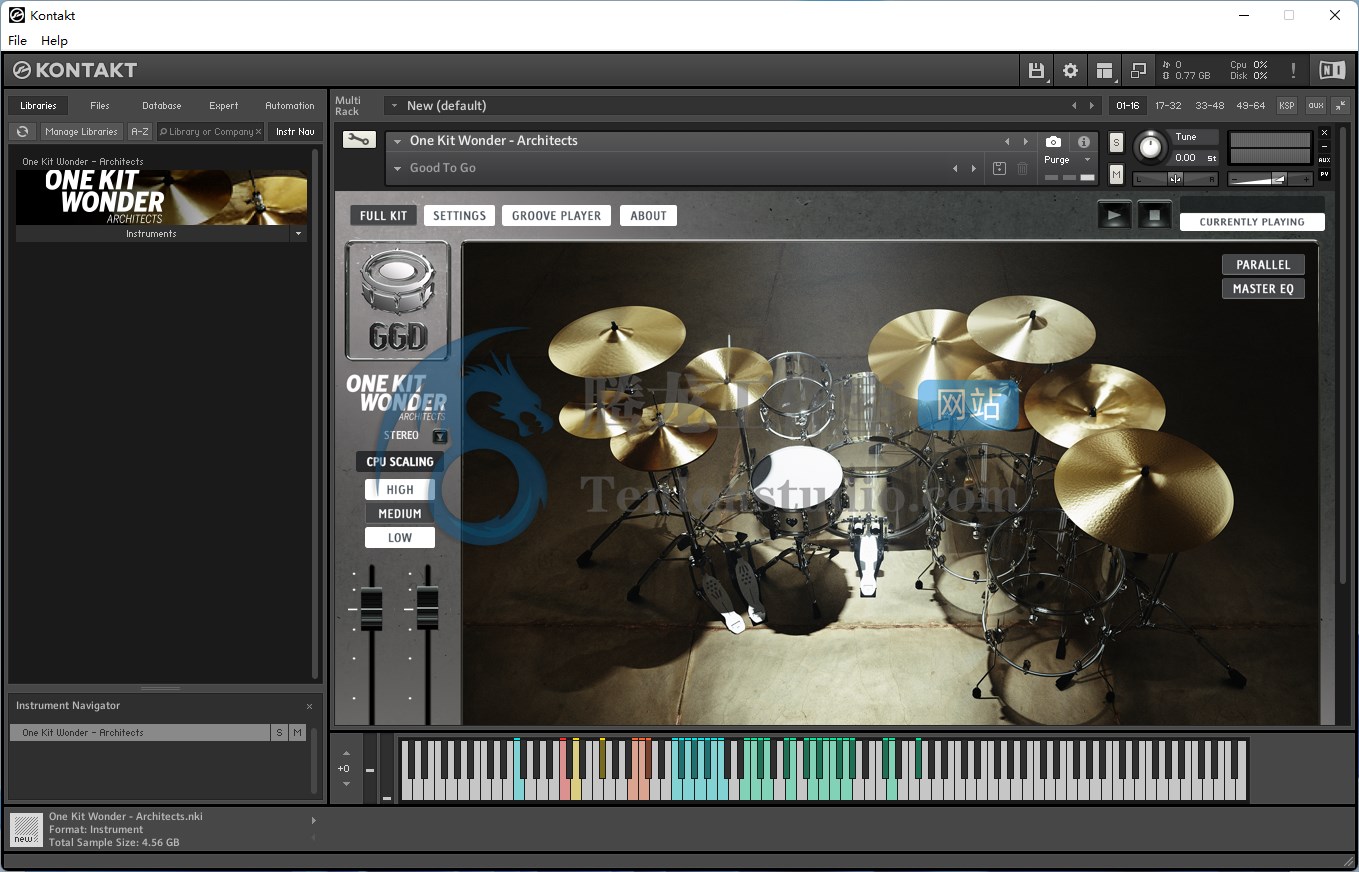Open the ABOUT page
This screenshot has width=1359, height=872.
click(648, 216)
